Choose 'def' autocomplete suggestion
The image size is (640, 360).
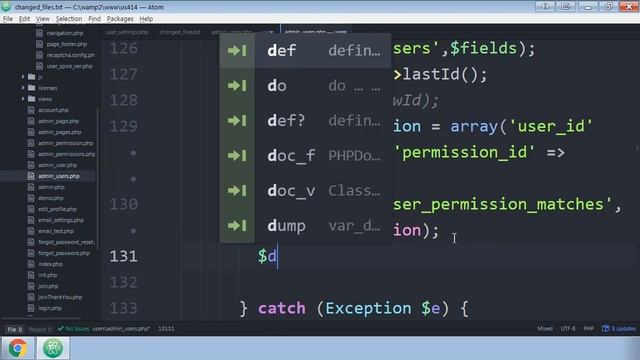coord(305,51)
